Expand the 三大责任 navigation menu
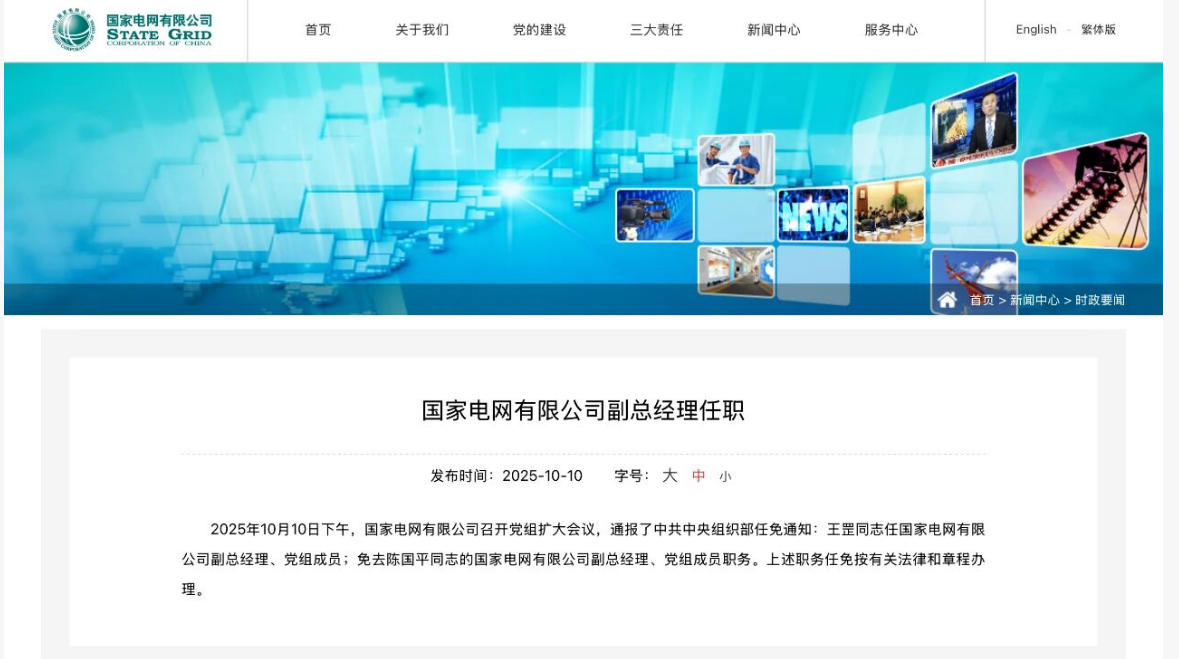1179x659 pixels. 656,30
